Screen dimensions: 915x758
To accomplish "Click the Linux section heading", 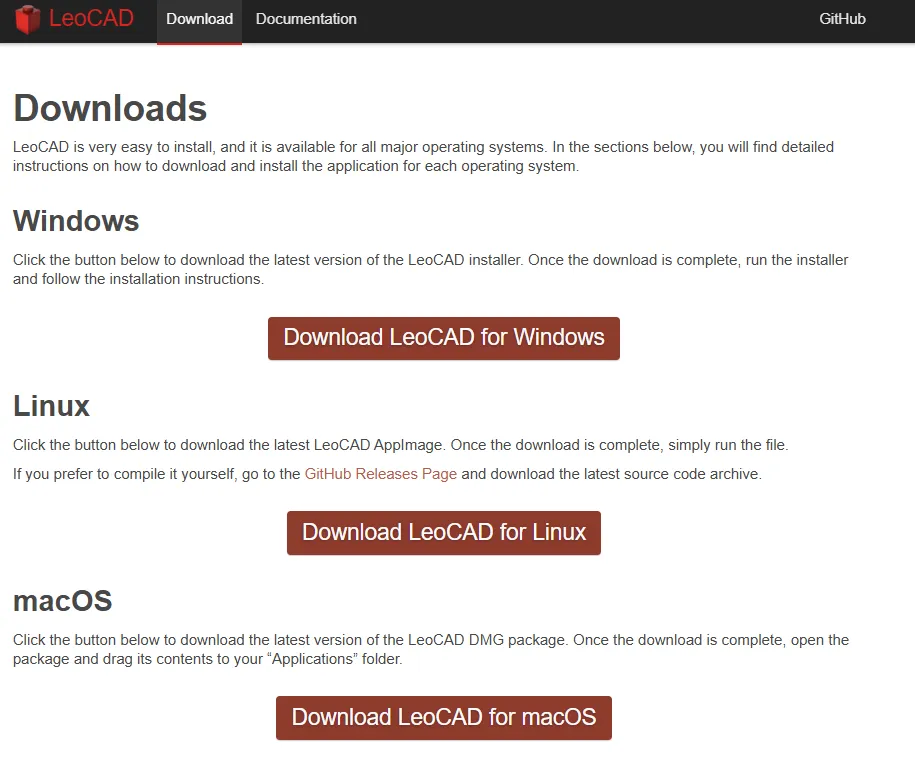I will [x=52, y=406].
